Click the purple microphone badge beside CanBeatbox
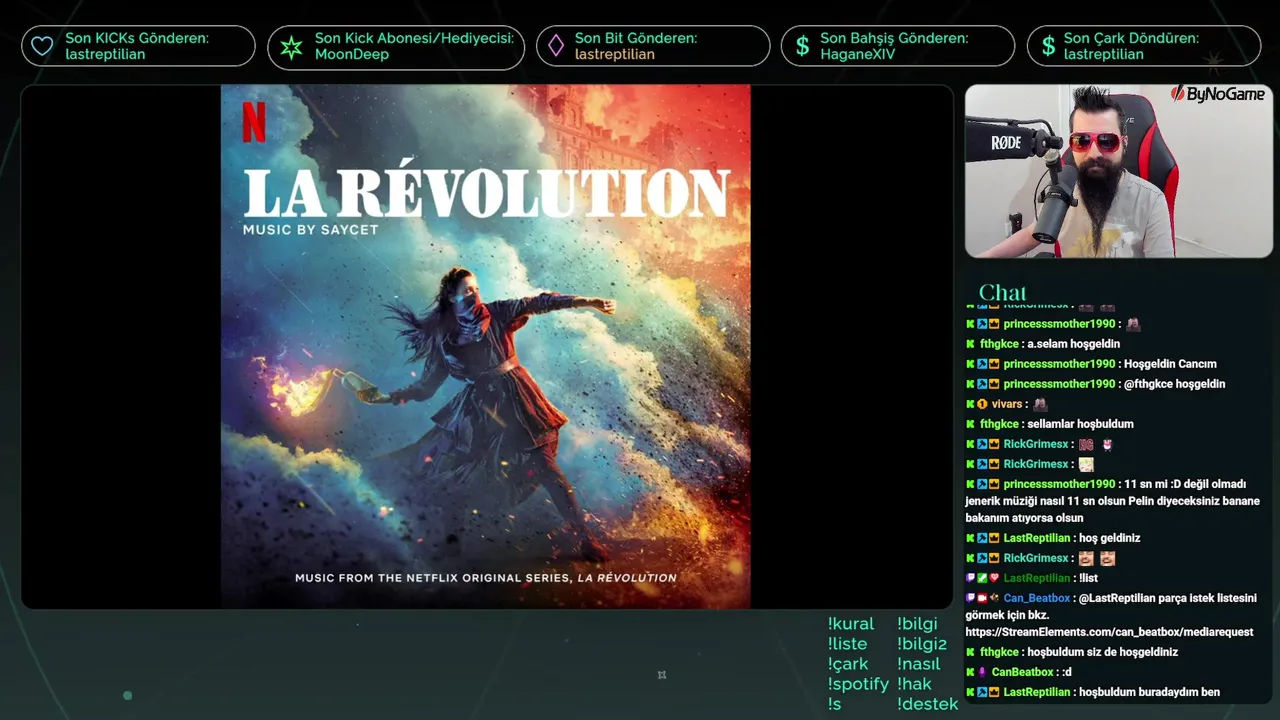This screenshot has width=1280, height=720. (982, 672)
